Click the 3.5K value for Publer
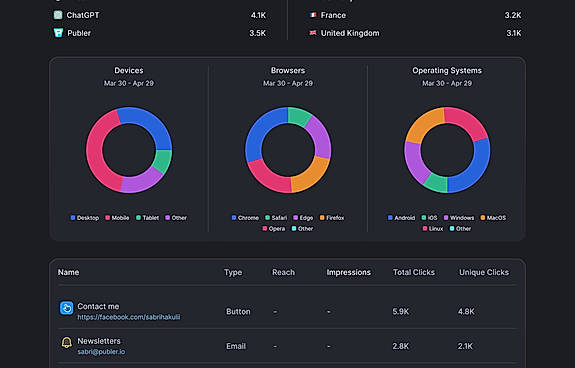 point(258,33)
